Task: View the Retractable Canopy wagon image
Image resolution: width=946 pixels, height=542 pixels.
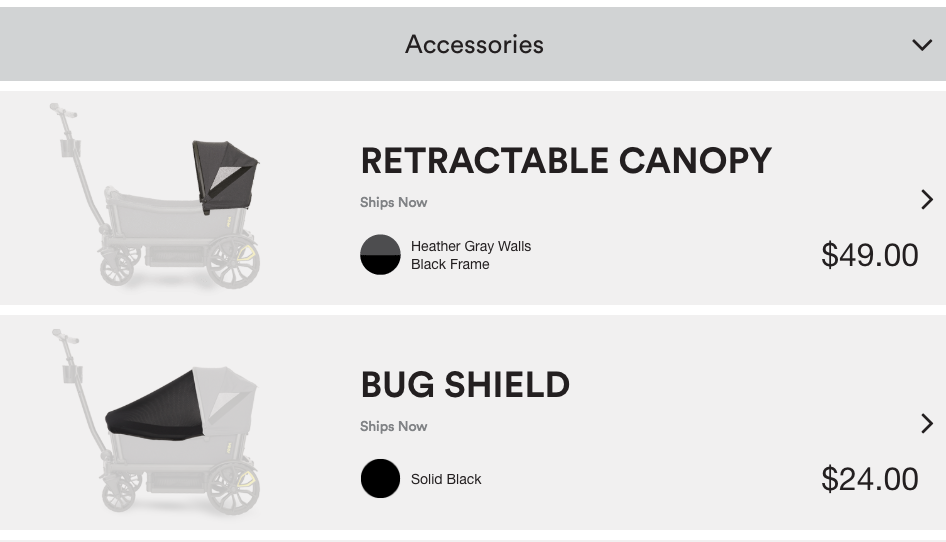Action: tap(155, 196)
